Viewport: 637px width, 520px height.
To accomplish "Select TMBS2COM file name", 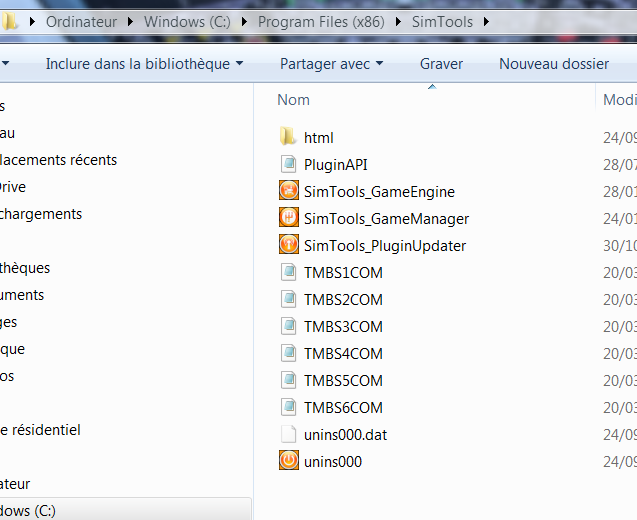I will tap(343, 300).
